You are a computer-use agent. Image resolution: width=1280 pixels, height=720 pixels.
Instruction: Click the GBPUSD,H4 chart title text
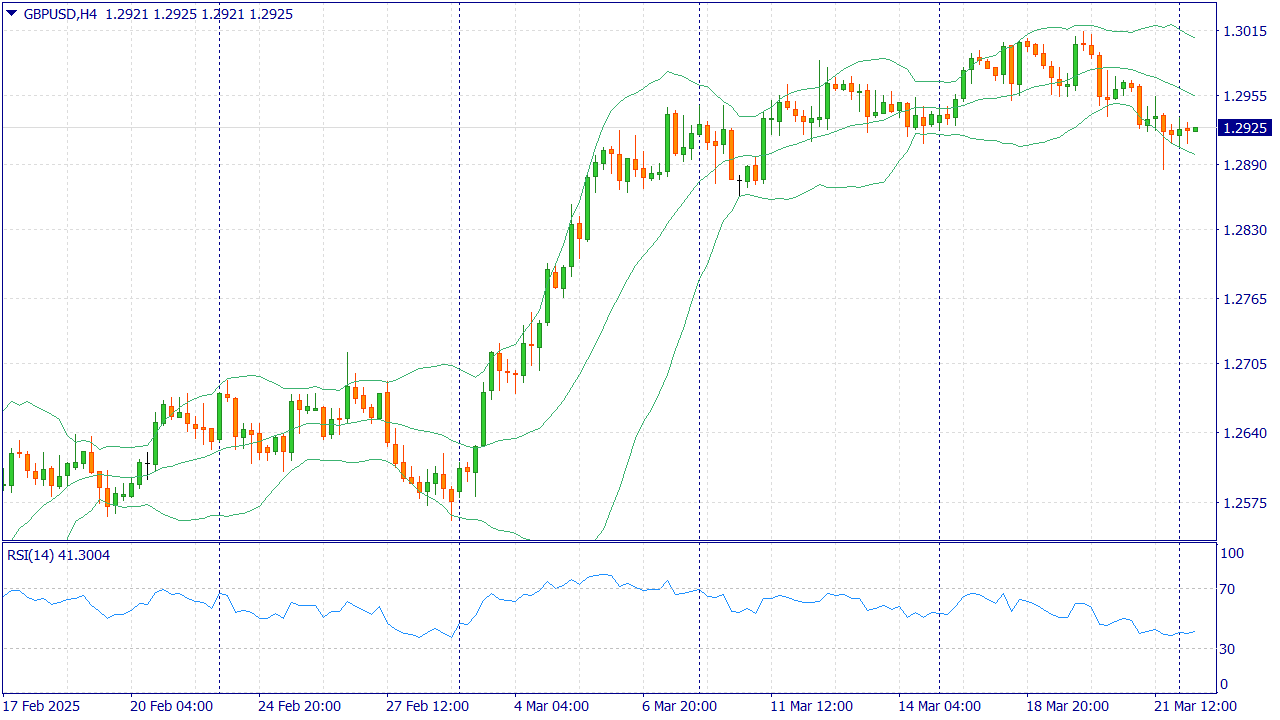click(x=60, y=15)
